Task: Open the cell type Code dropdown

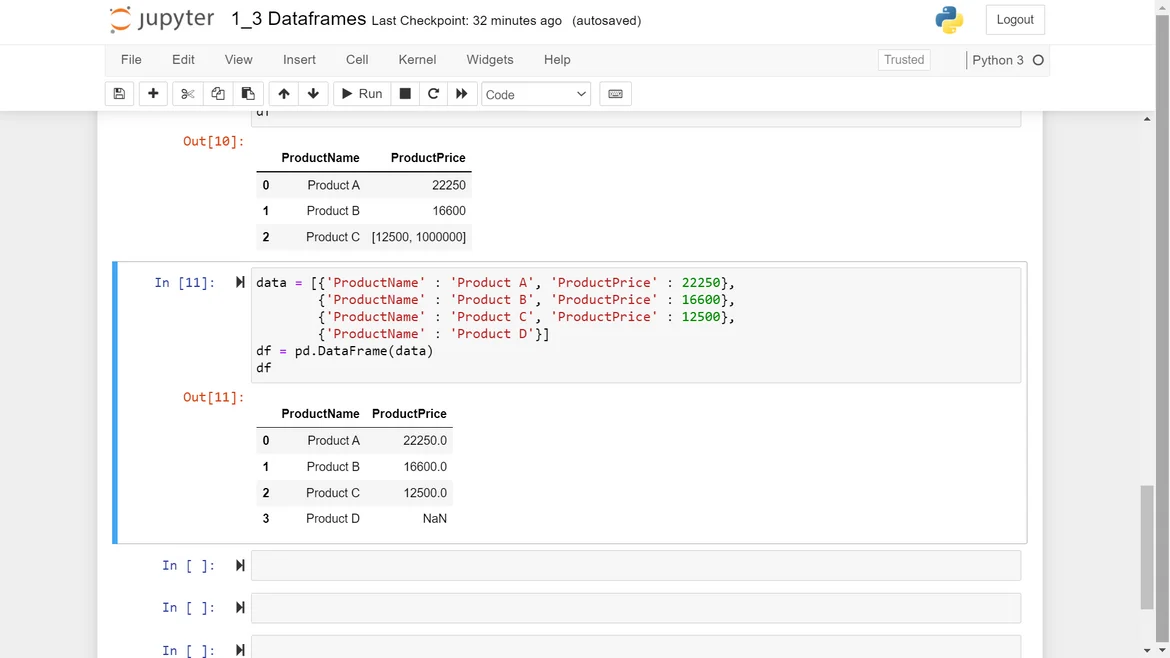Action: [x=536, y=94]
